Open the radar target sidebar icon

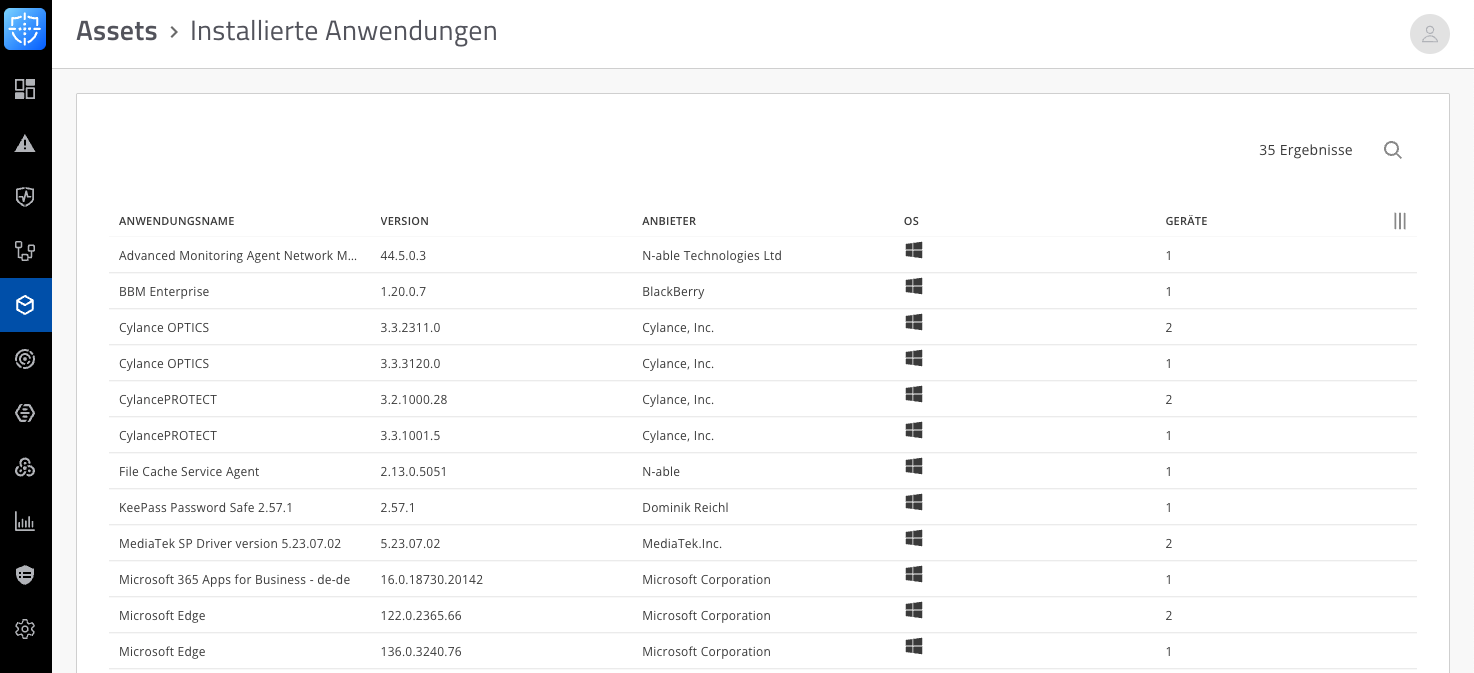coord(25,359)
